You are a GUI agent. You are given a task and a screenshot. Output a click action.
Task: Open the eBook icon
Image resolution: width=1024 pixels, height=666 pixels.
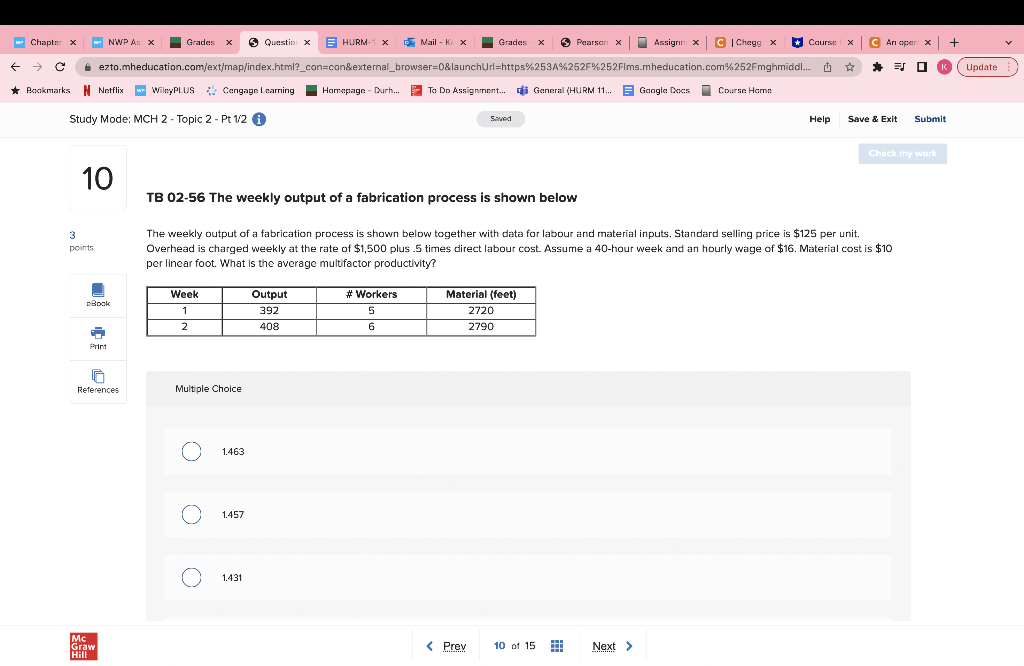pyautogui.click(x=98, y=295)
